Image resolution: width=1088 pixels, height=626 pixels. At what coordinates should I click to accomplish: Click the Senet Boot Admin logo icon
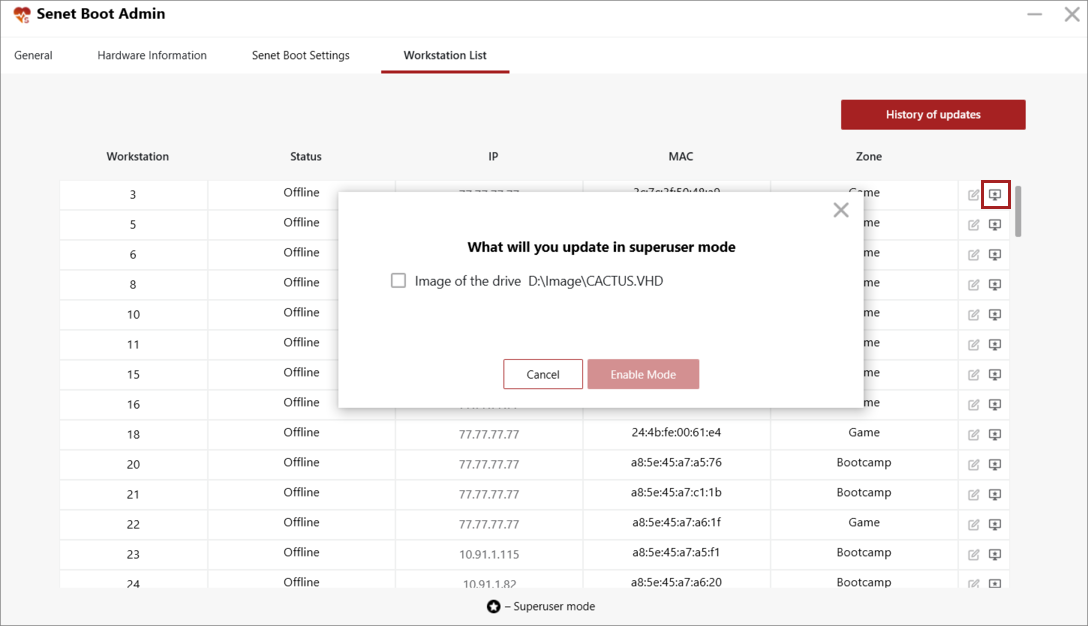(22, 15)
